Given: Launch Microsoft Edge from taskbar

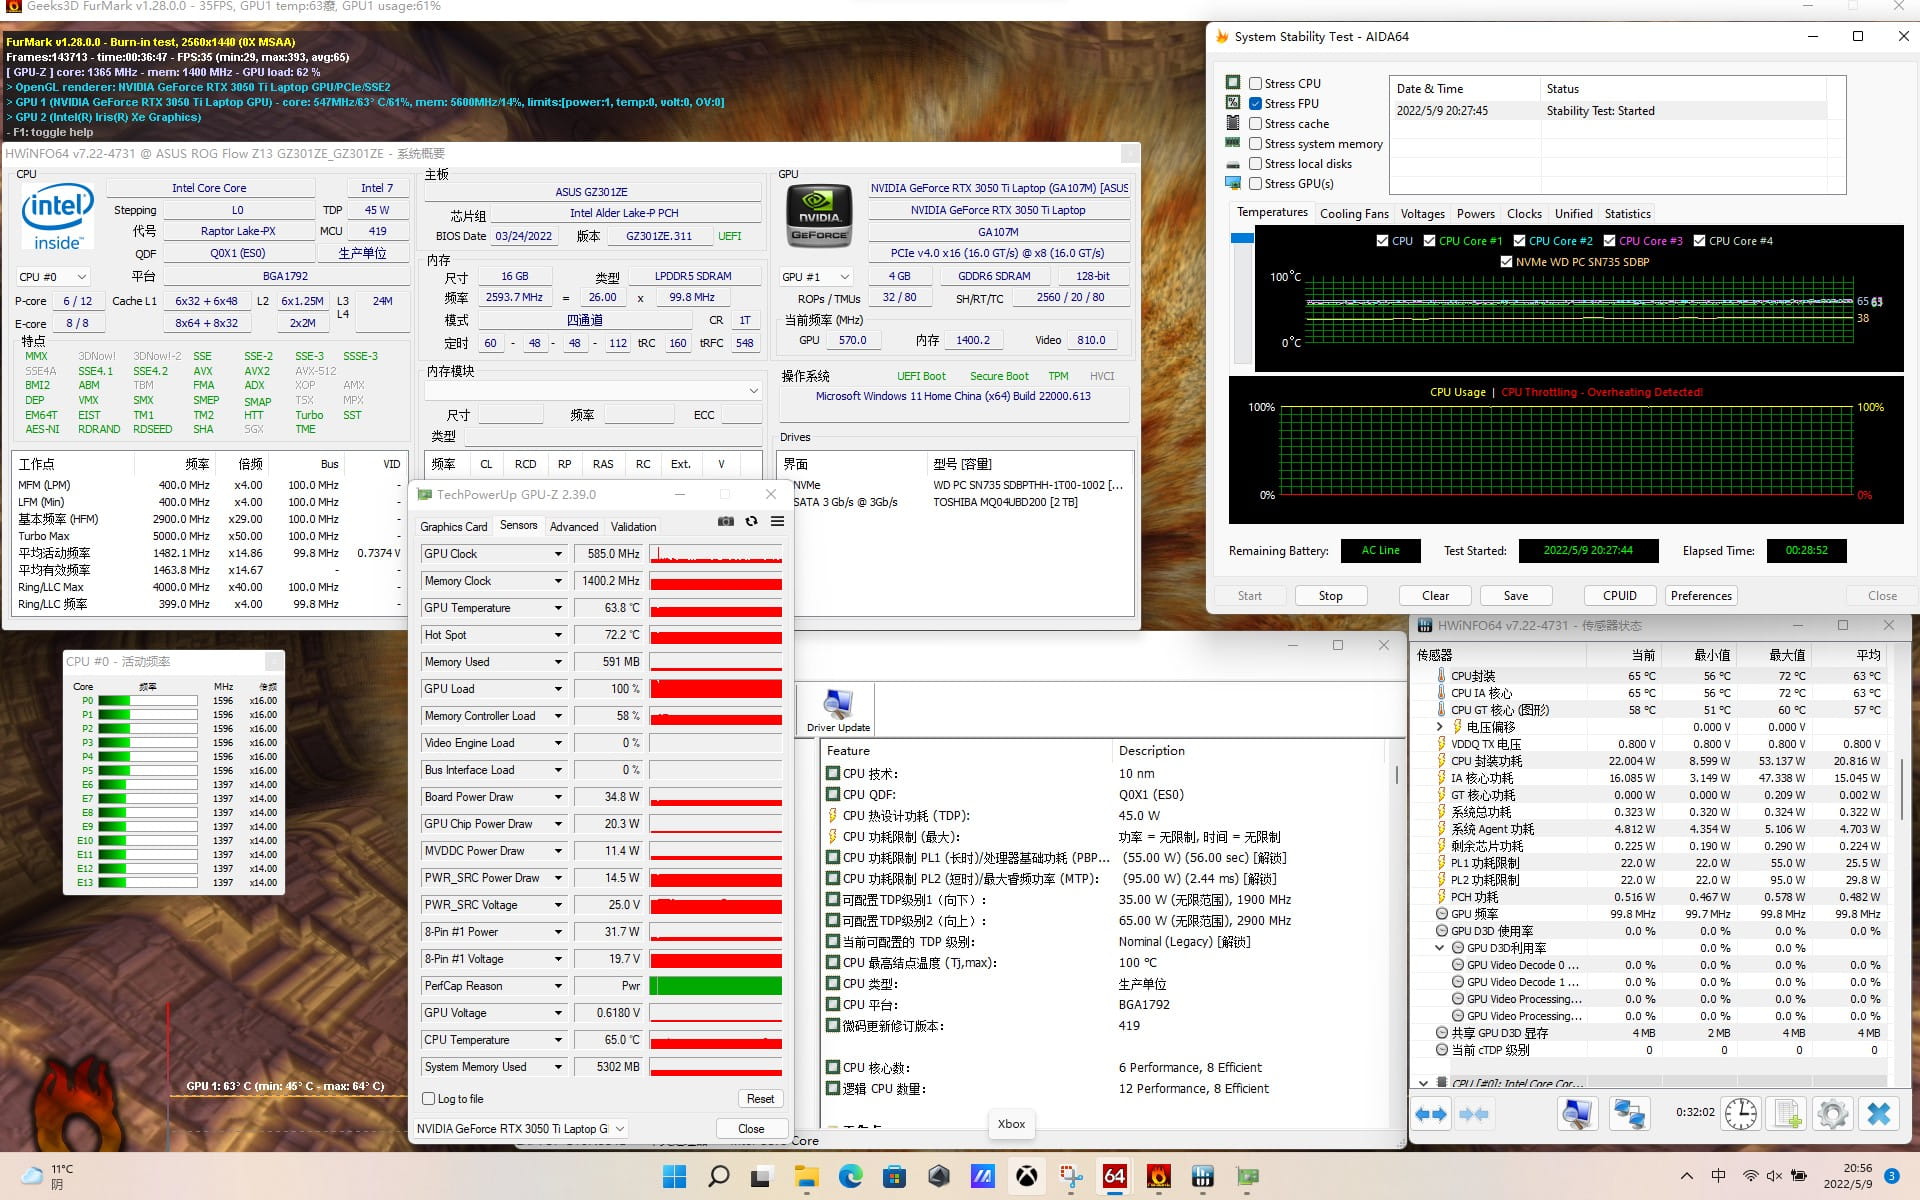Looking at the screenshot, I should (x=850, y=1176).
